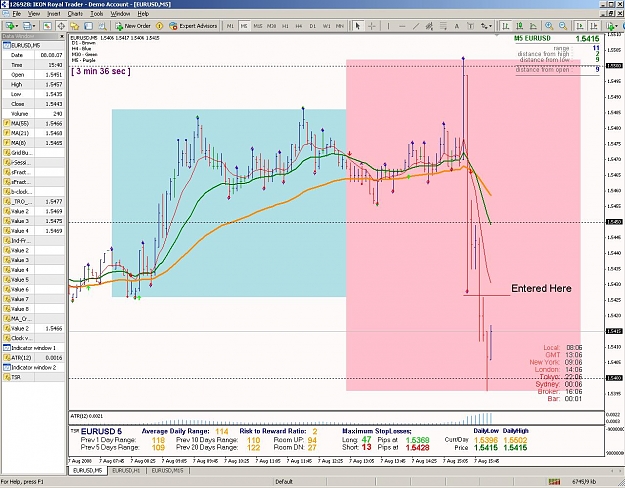Toggle the Expert Advisors button
The width and height of the screenshot is (625, 488).
[x=193, y=26]
